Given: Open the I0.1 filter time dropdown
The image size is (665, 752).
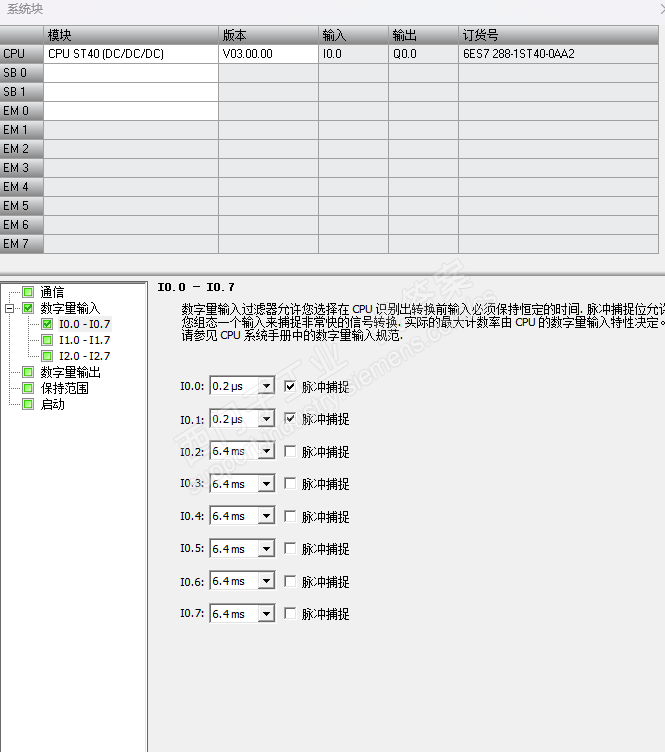Looking at the screenshot, I should [266, 419].
